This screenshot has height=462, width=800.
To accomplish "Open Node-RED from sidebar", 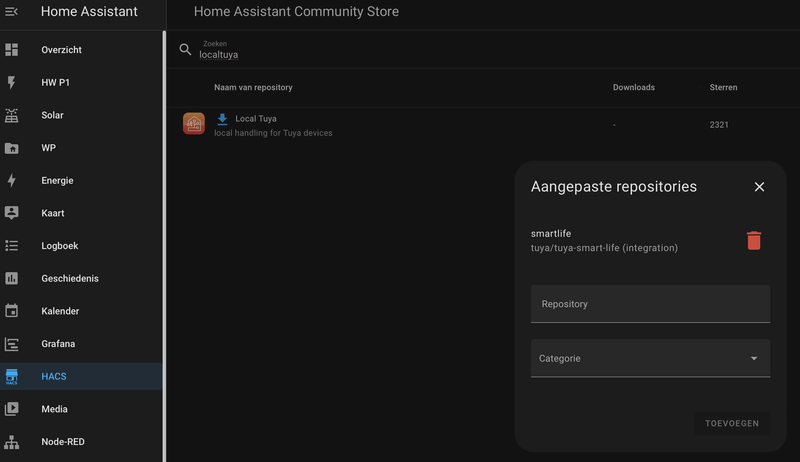I will point(63,442).
